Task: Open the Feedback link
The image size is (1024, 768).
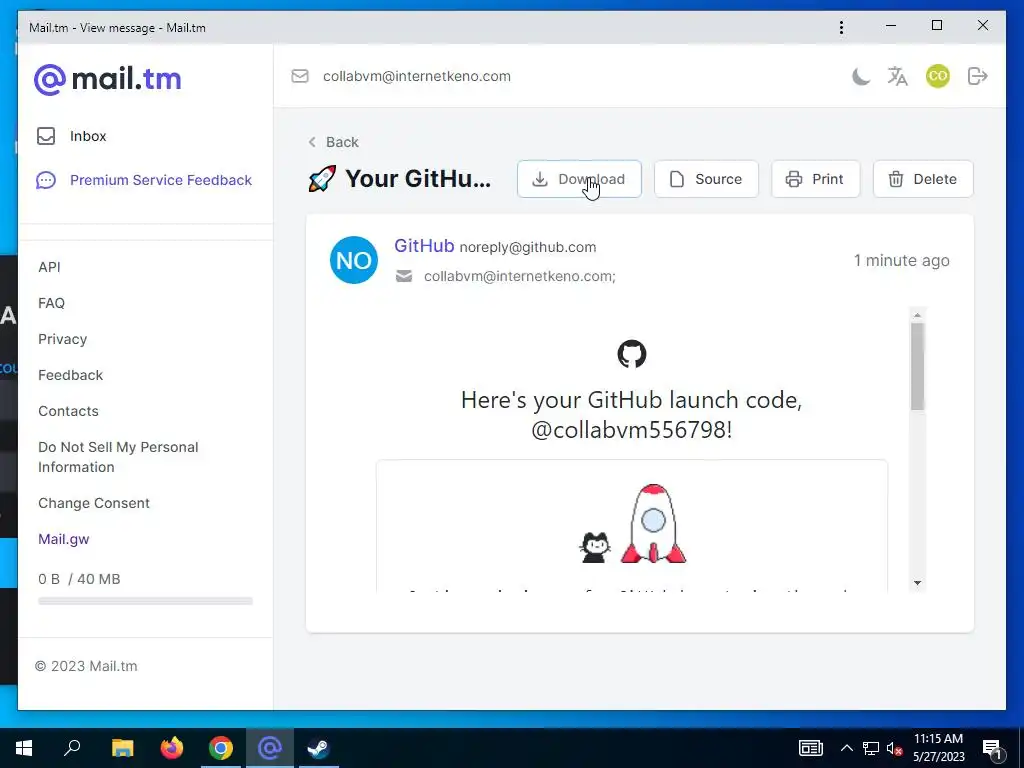Action: pos(71,375)
